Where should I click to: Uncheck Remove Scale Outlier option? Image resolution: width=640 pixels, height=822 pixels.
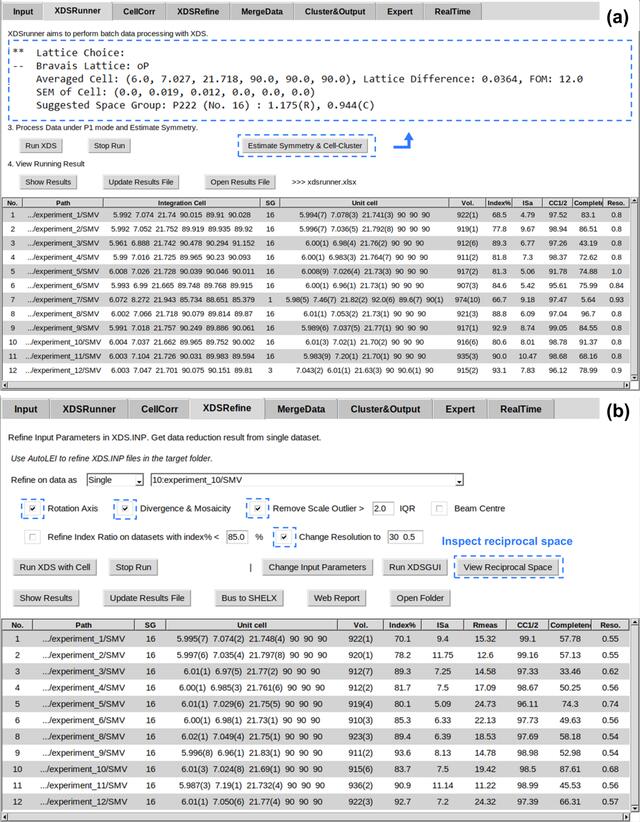[257, 509]
